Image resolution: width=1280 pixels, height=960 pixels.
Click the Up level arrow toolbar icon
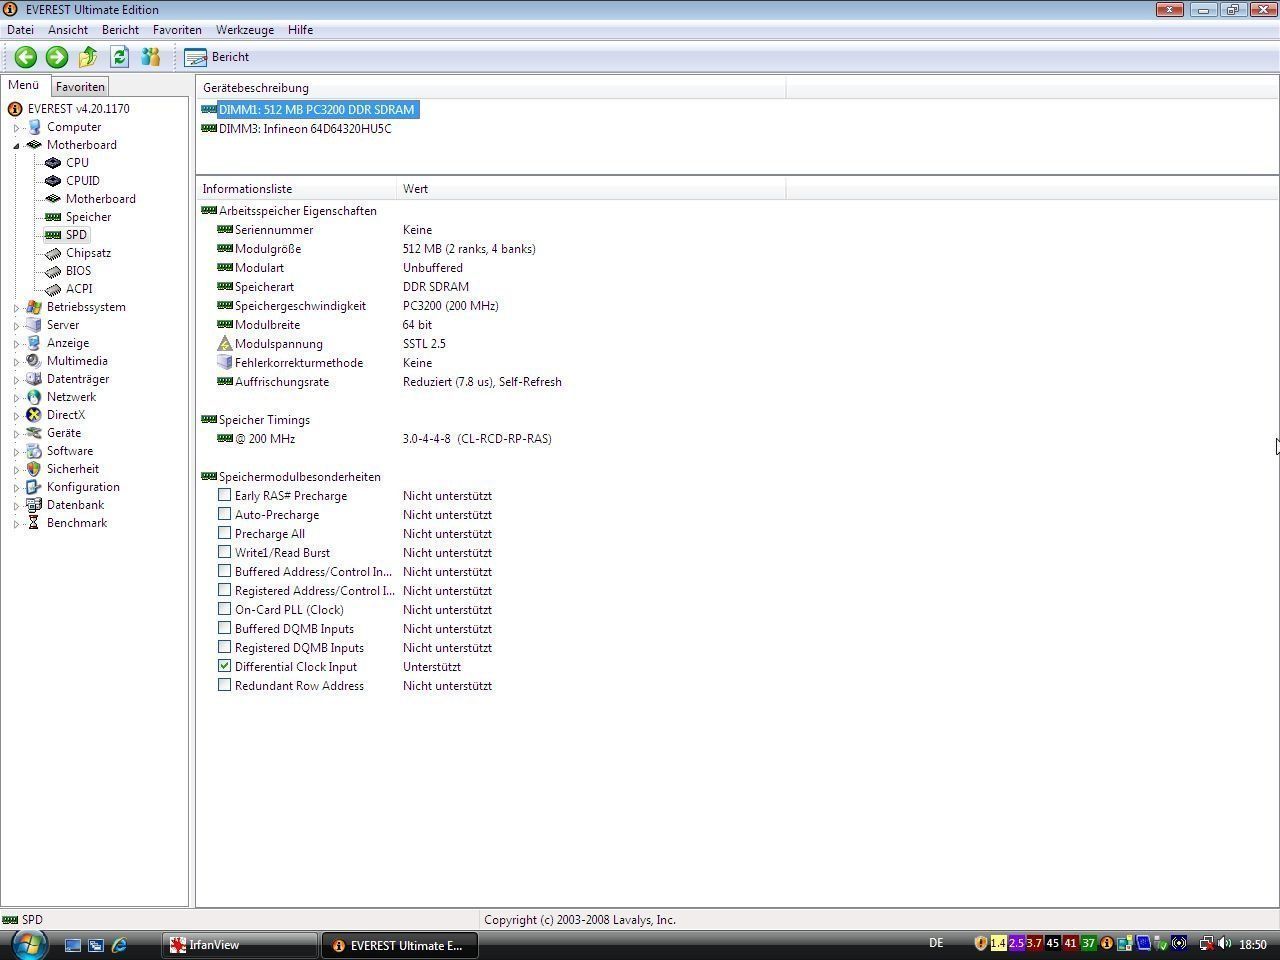click(x=88, y=57)
